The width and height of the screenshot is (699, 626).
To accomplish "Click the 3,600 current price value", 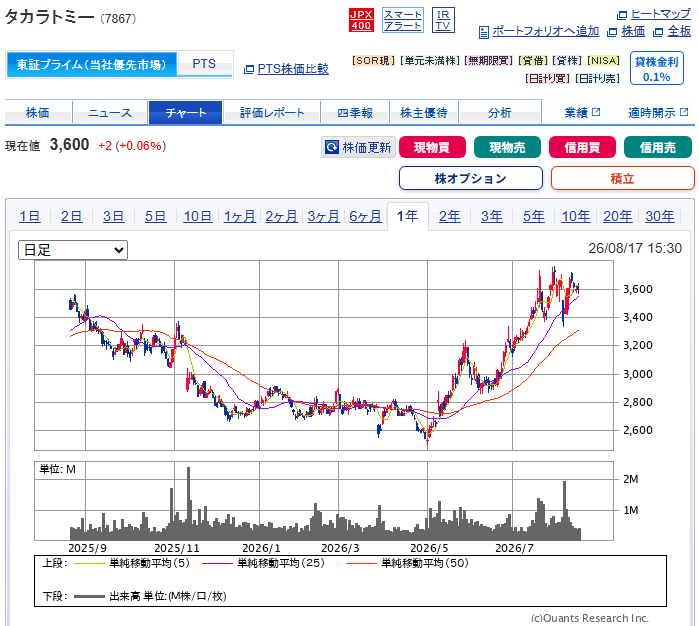I will [x=69, y=144].
